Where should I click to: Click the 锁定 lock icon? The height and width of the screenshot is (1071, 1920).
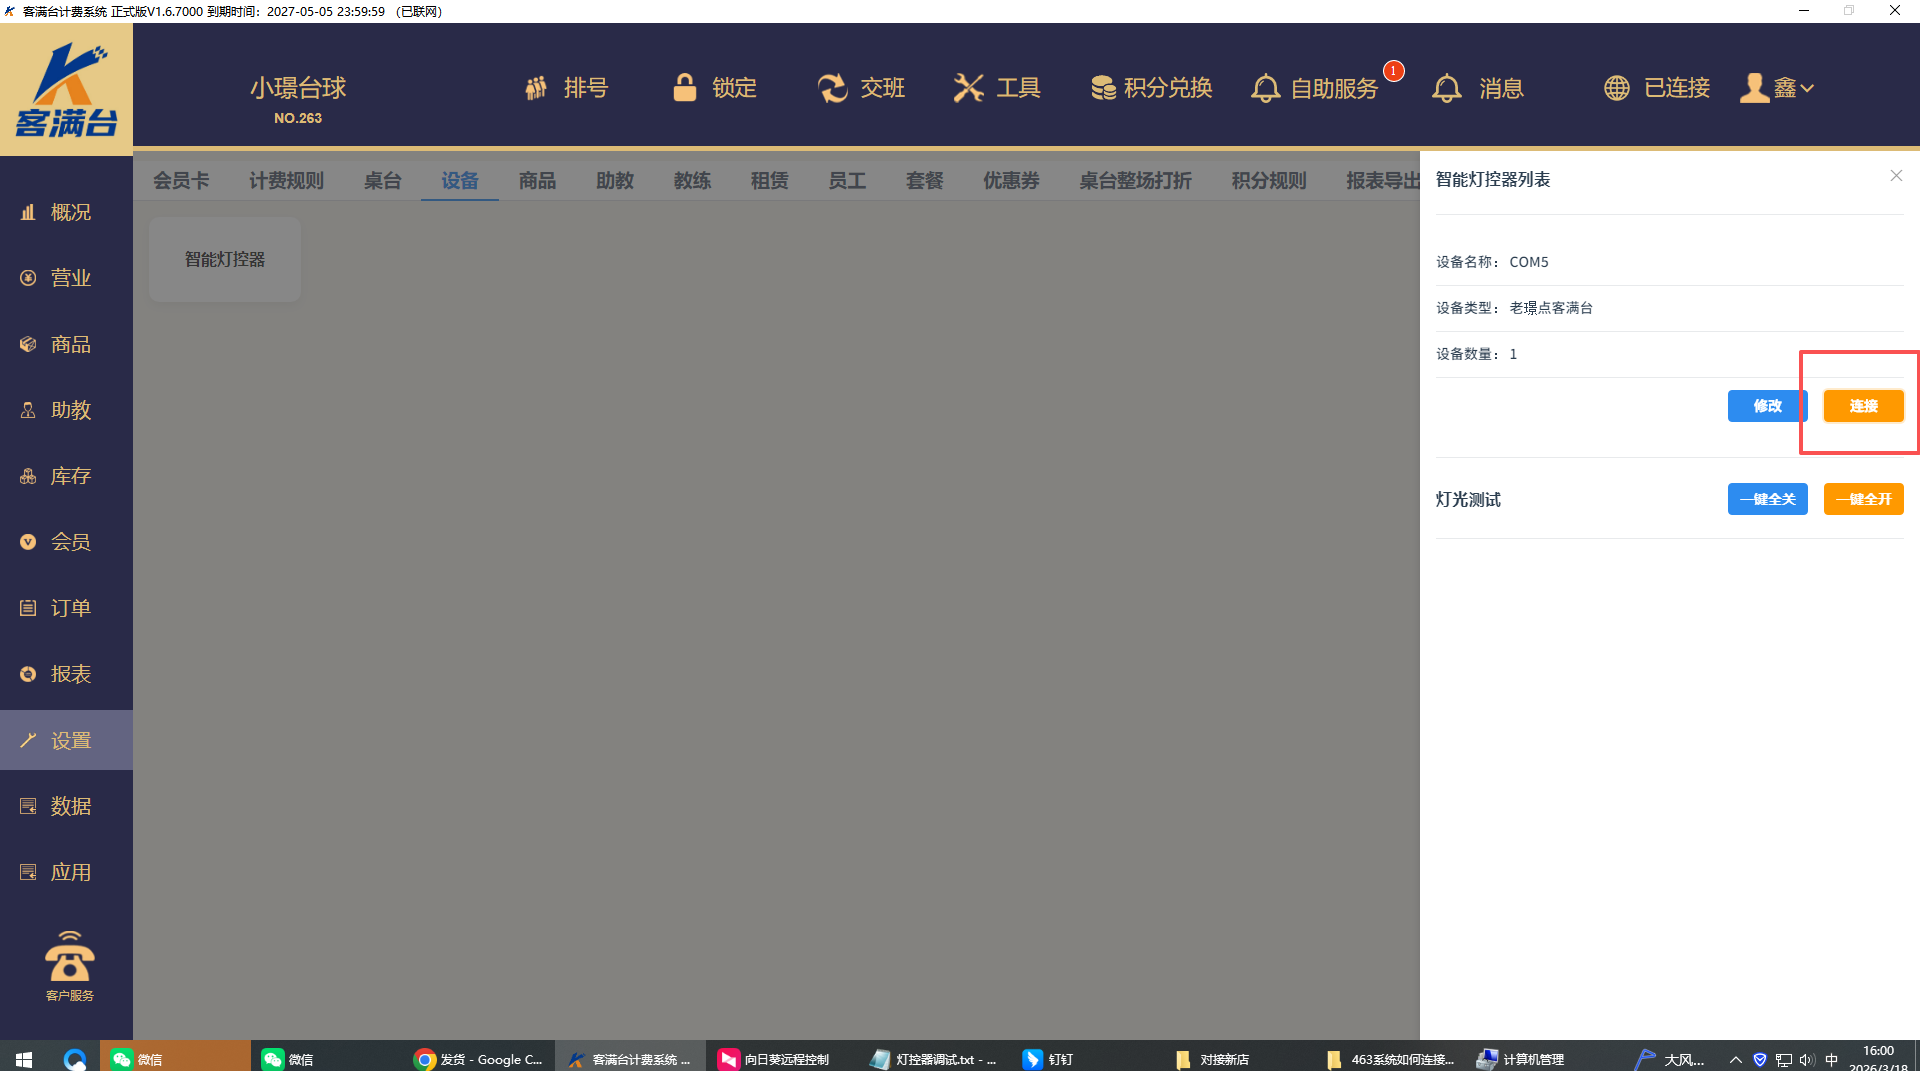tap(684, 88)
